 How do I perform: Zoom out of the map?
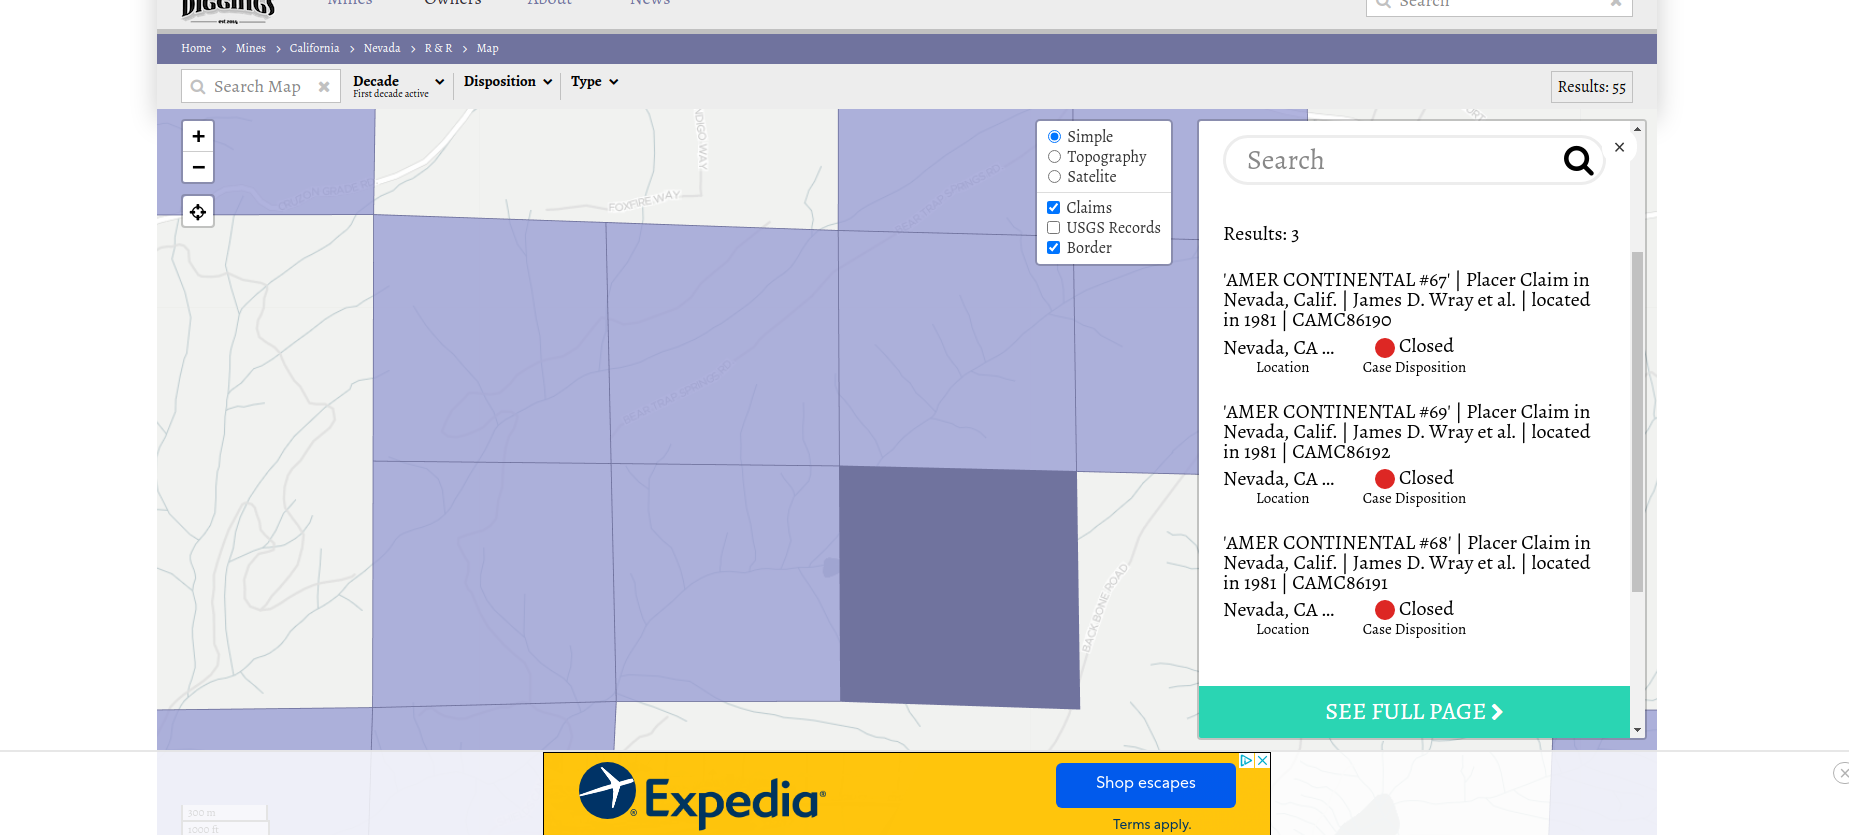[198, 167]
